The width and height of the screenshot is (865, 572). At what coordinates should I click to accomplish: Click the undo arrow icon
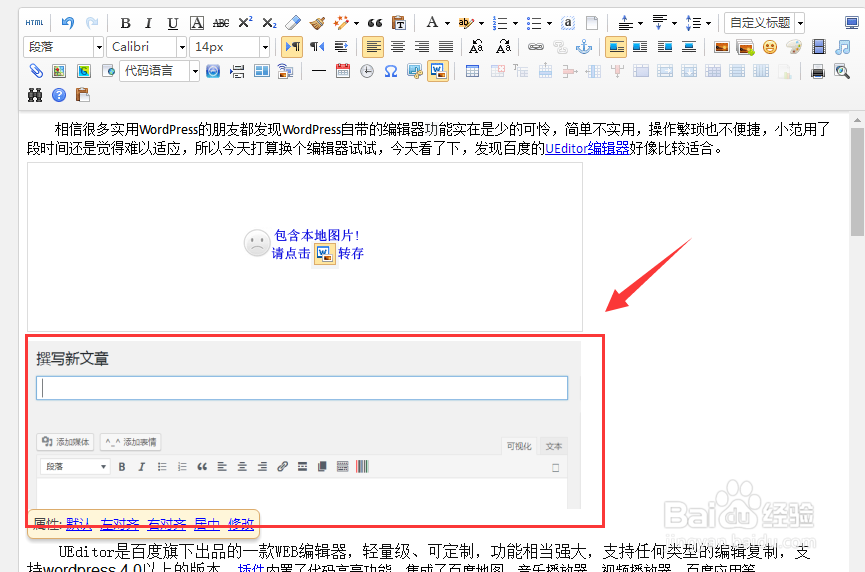(x=68, y=23)
